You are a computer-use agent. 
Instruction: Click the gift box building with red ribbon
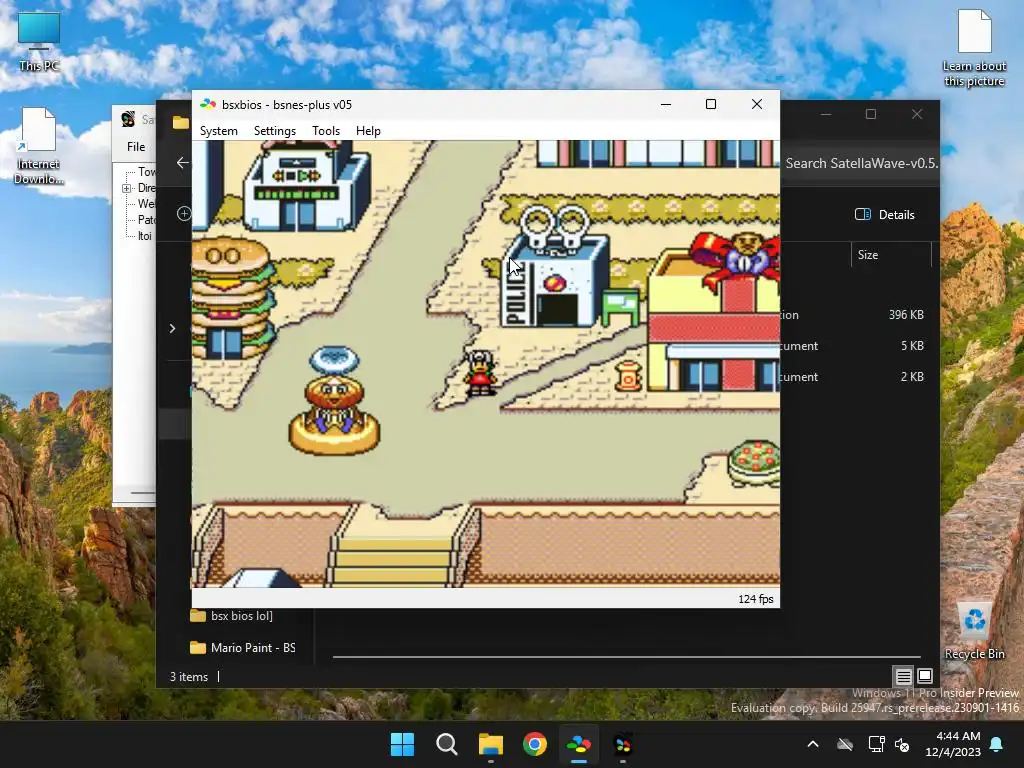tap(713, 312)
